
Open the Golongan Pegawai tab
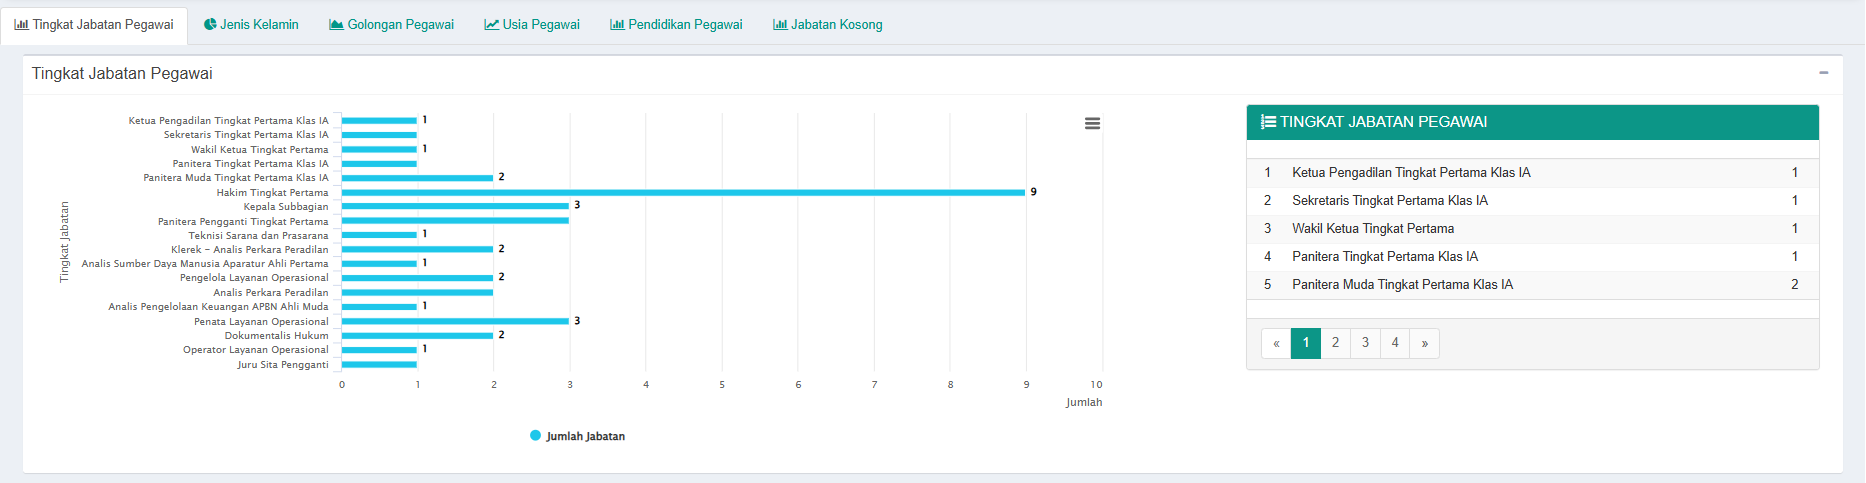pyautogui.click(x=391, y=25)
